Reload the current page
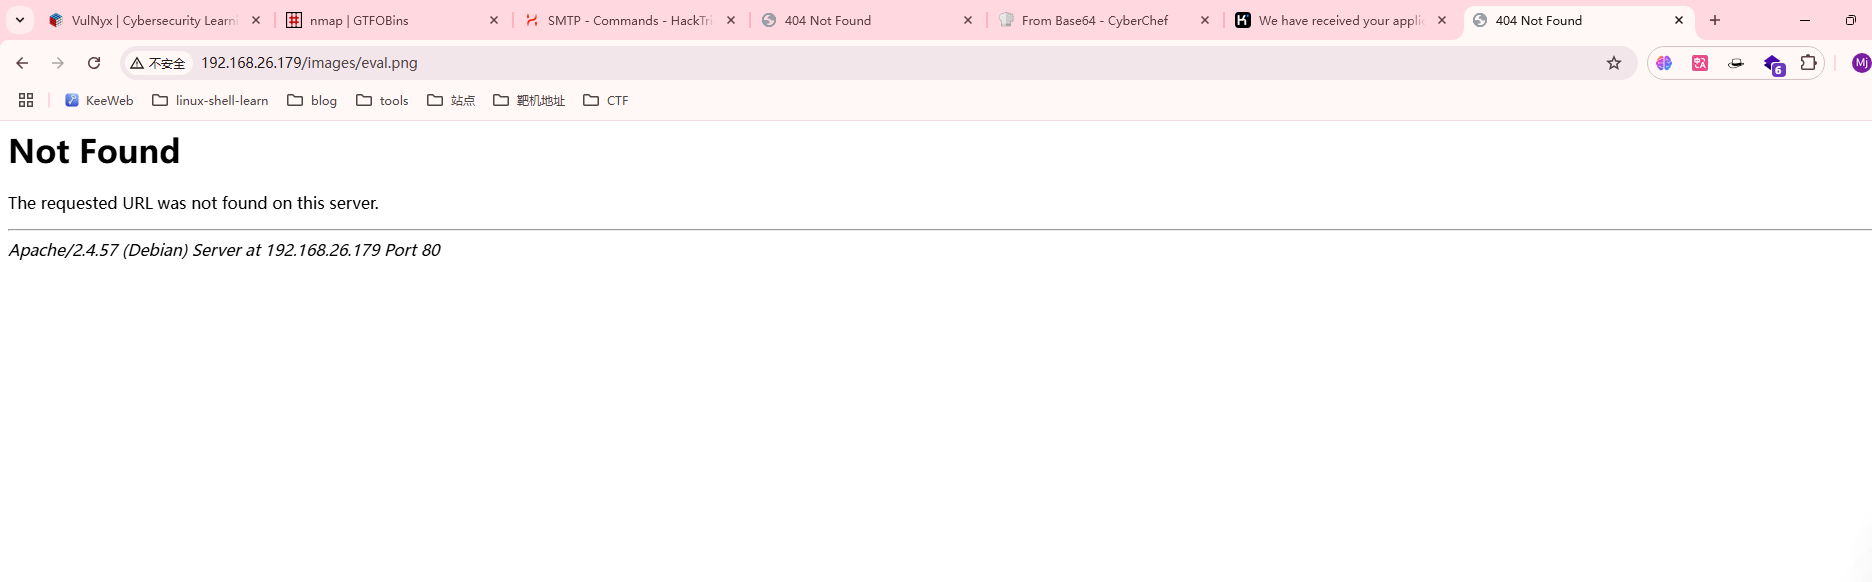Screen dimensions: 1872x582 pos(94,63)
